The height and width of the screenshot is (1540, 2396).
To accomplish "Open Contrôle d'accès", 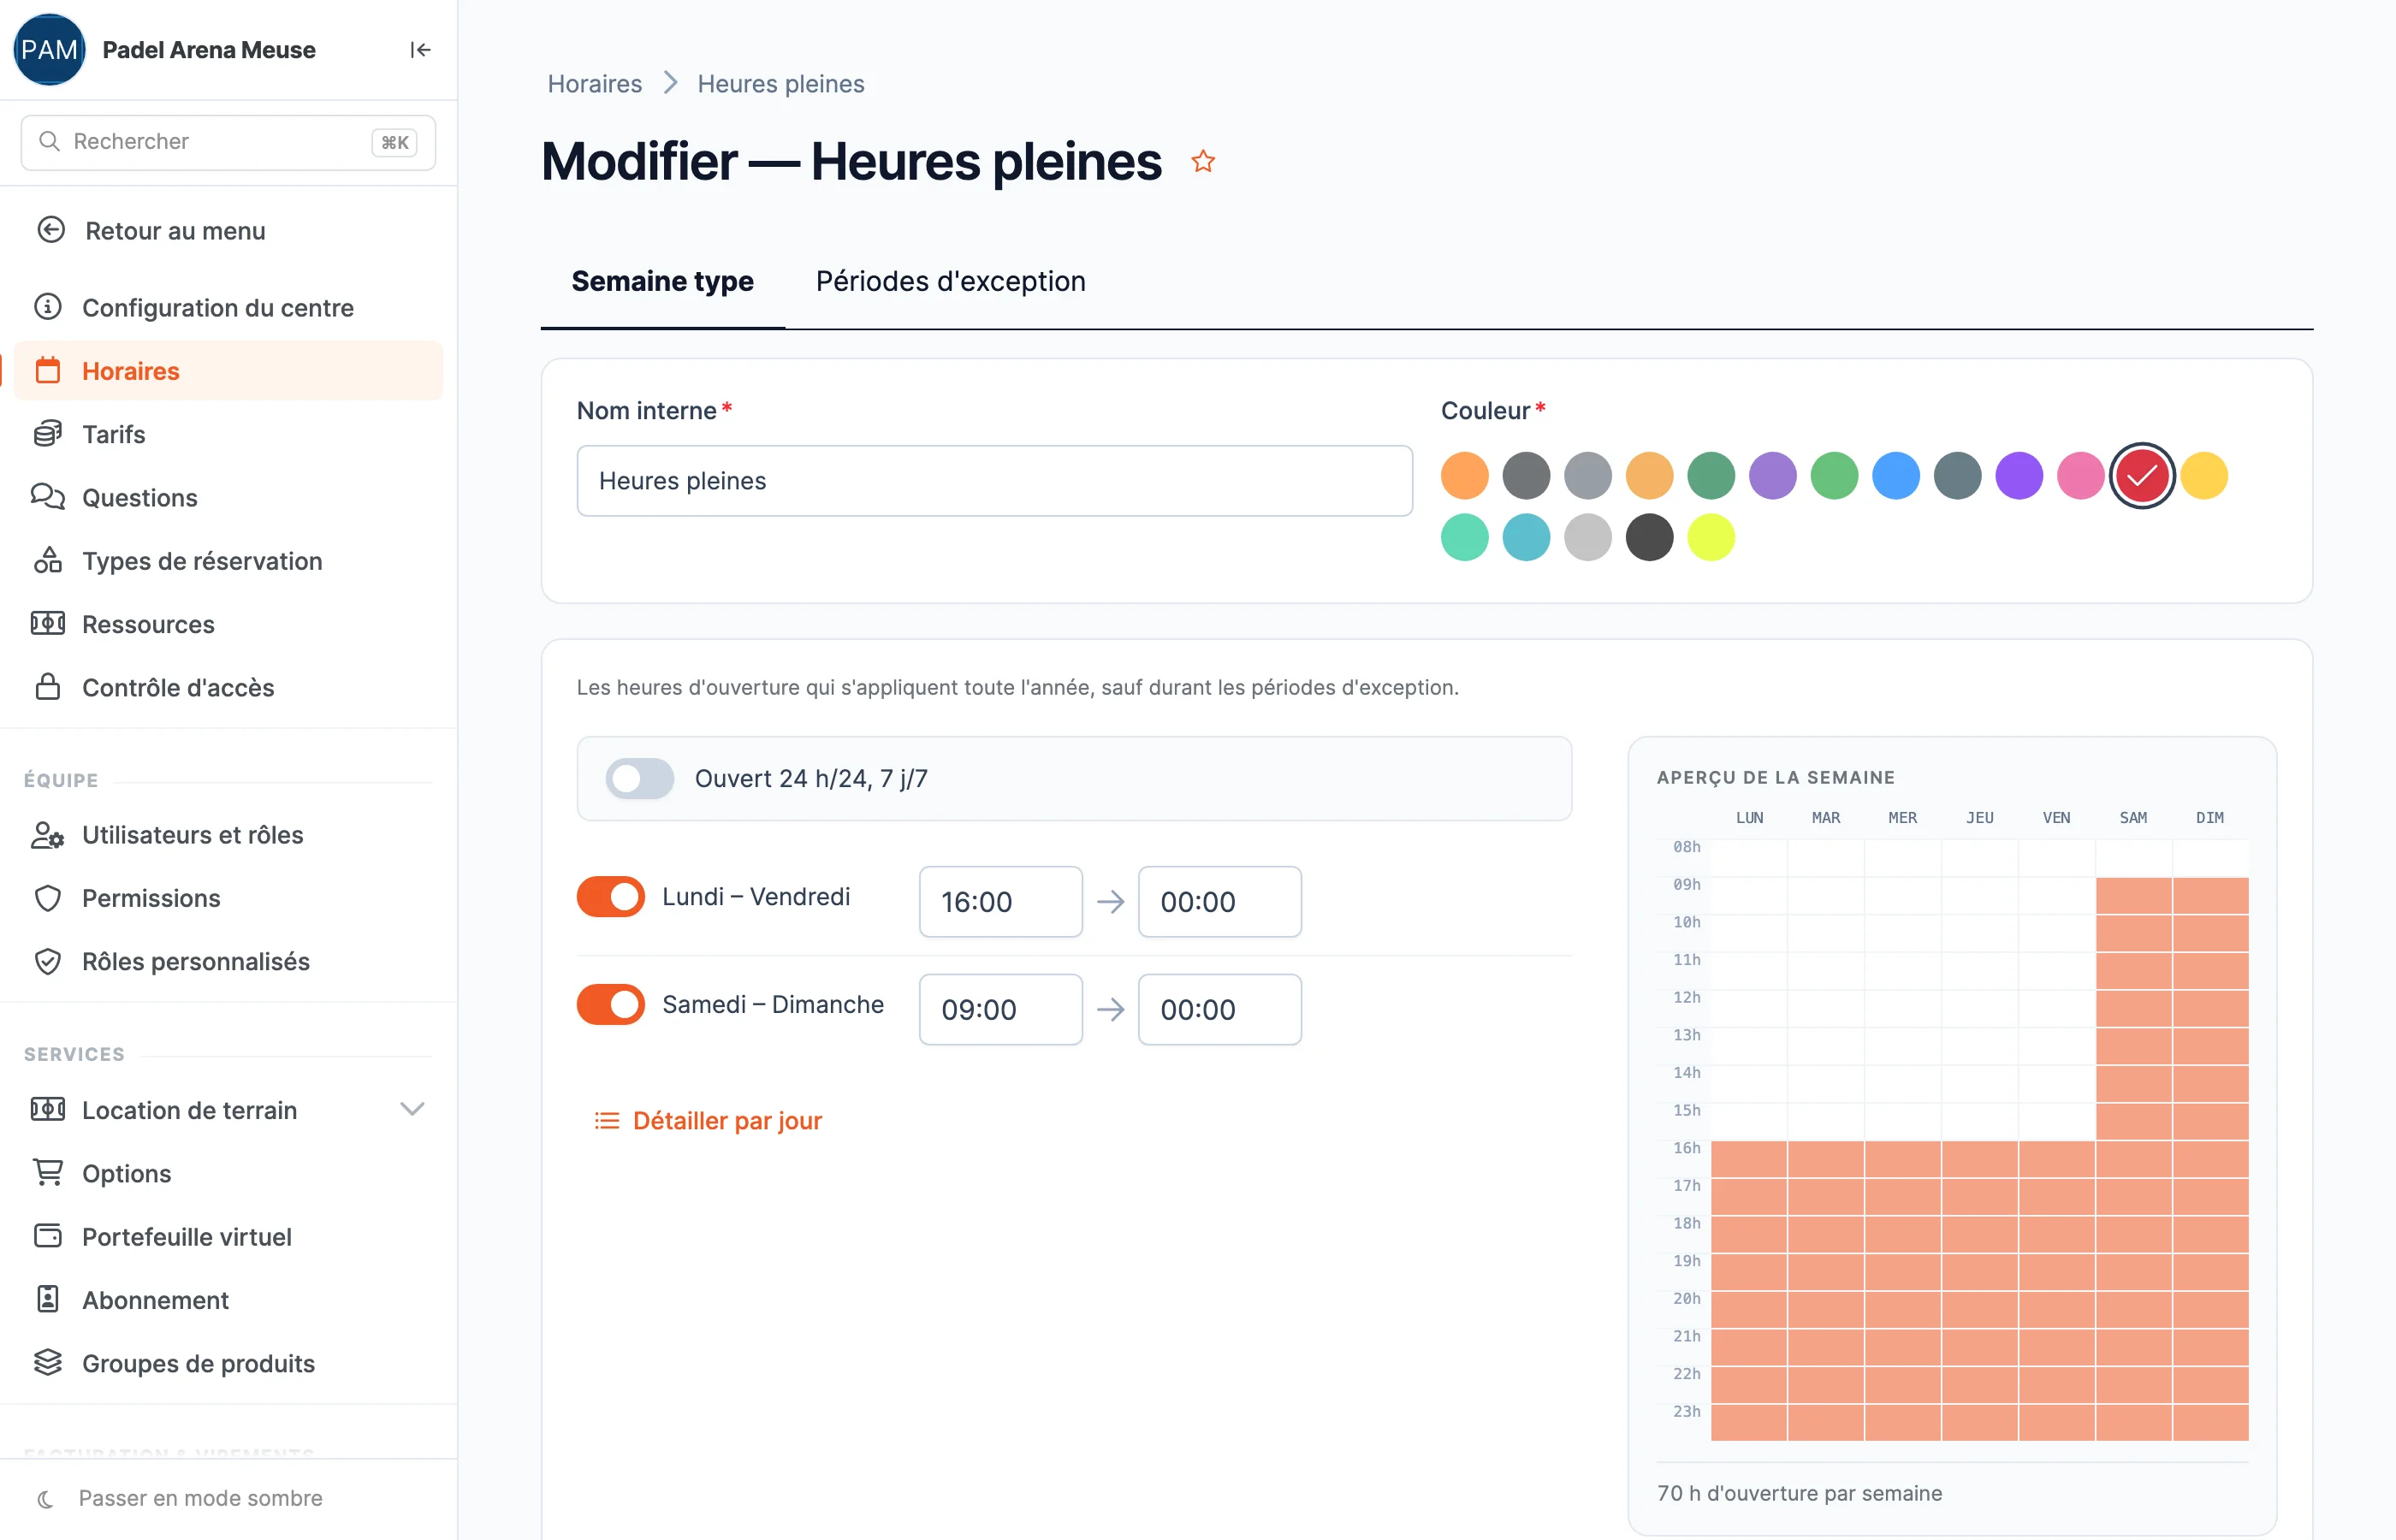I will click(229, 687).
